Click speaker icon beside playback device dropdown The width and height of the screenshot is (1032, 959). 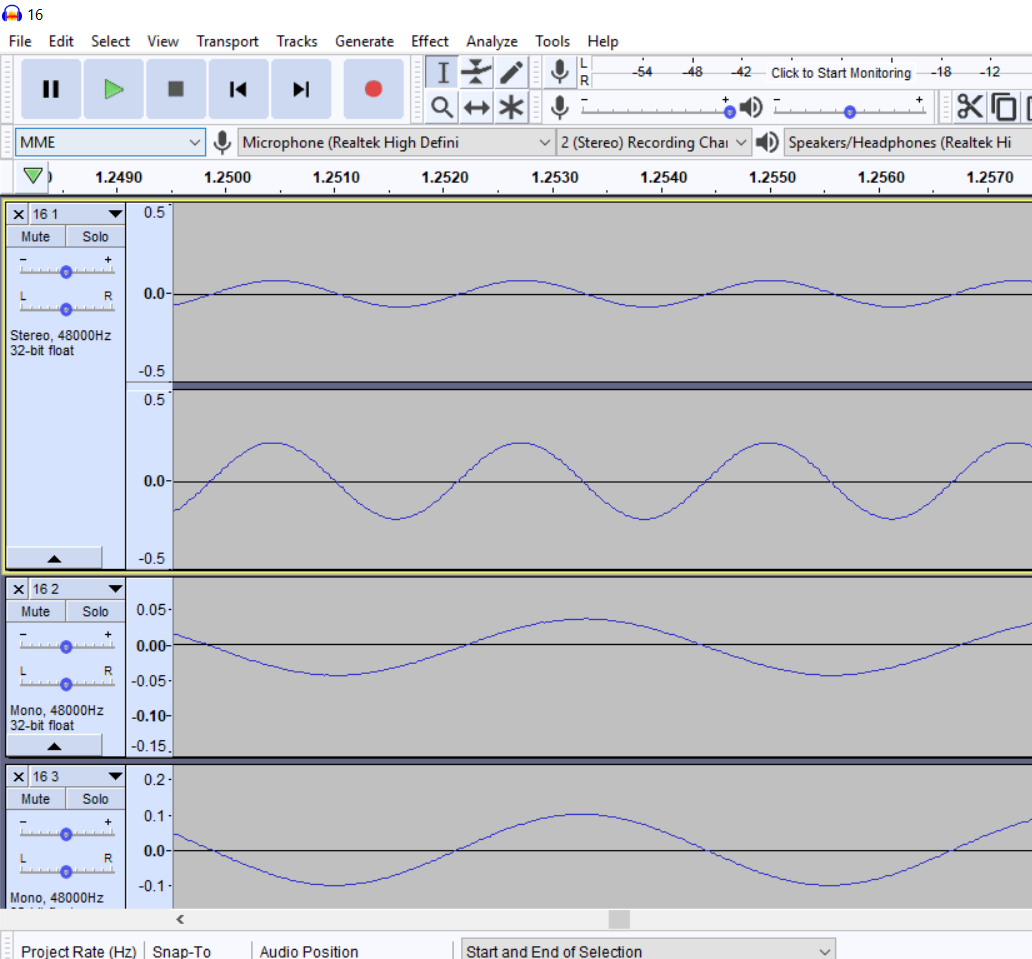(x=767, y=142)
